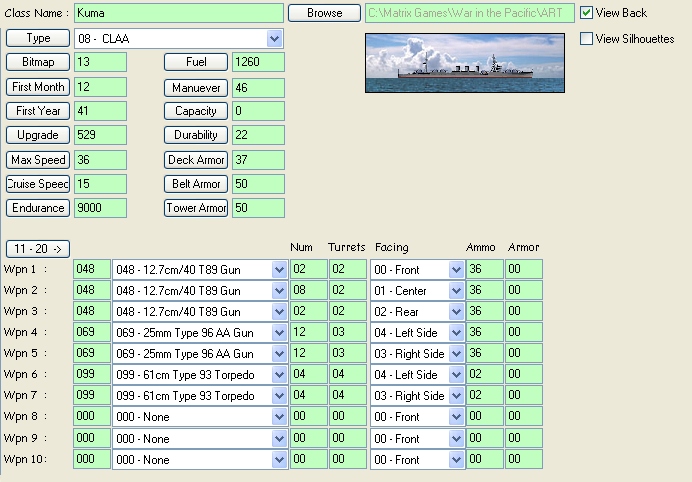Expand Wpn 1 weapon dropdown arrow
This screenshot has width=692, height=482.
tap(279, 270)
